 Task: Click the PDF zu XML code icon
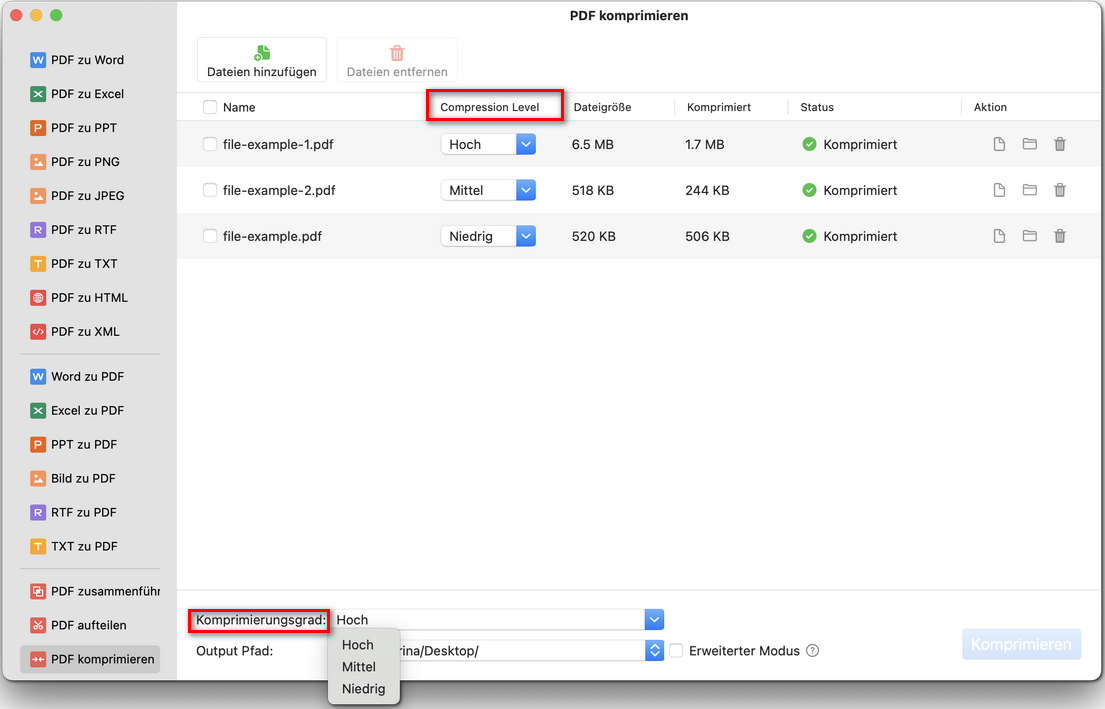tap(38, 332)
